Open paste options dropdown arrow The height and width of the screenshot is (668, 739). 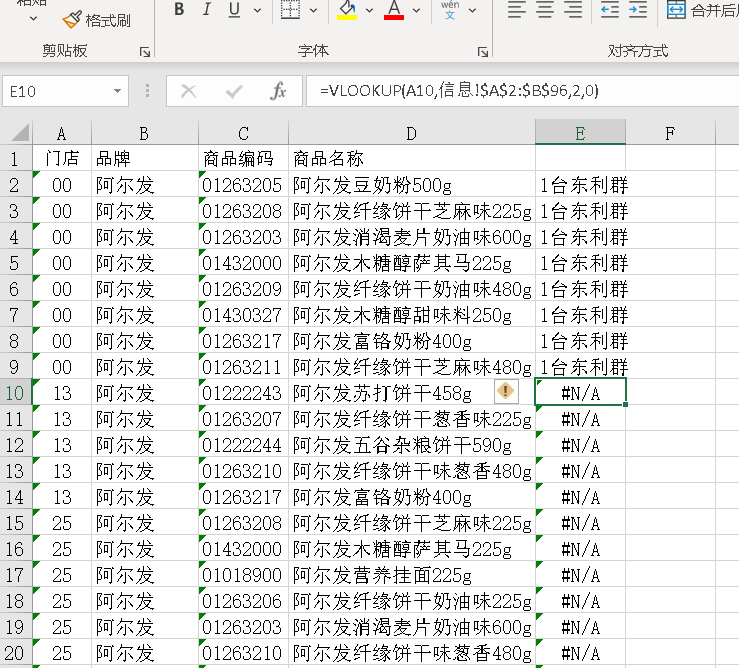click(x=33, y=19)
